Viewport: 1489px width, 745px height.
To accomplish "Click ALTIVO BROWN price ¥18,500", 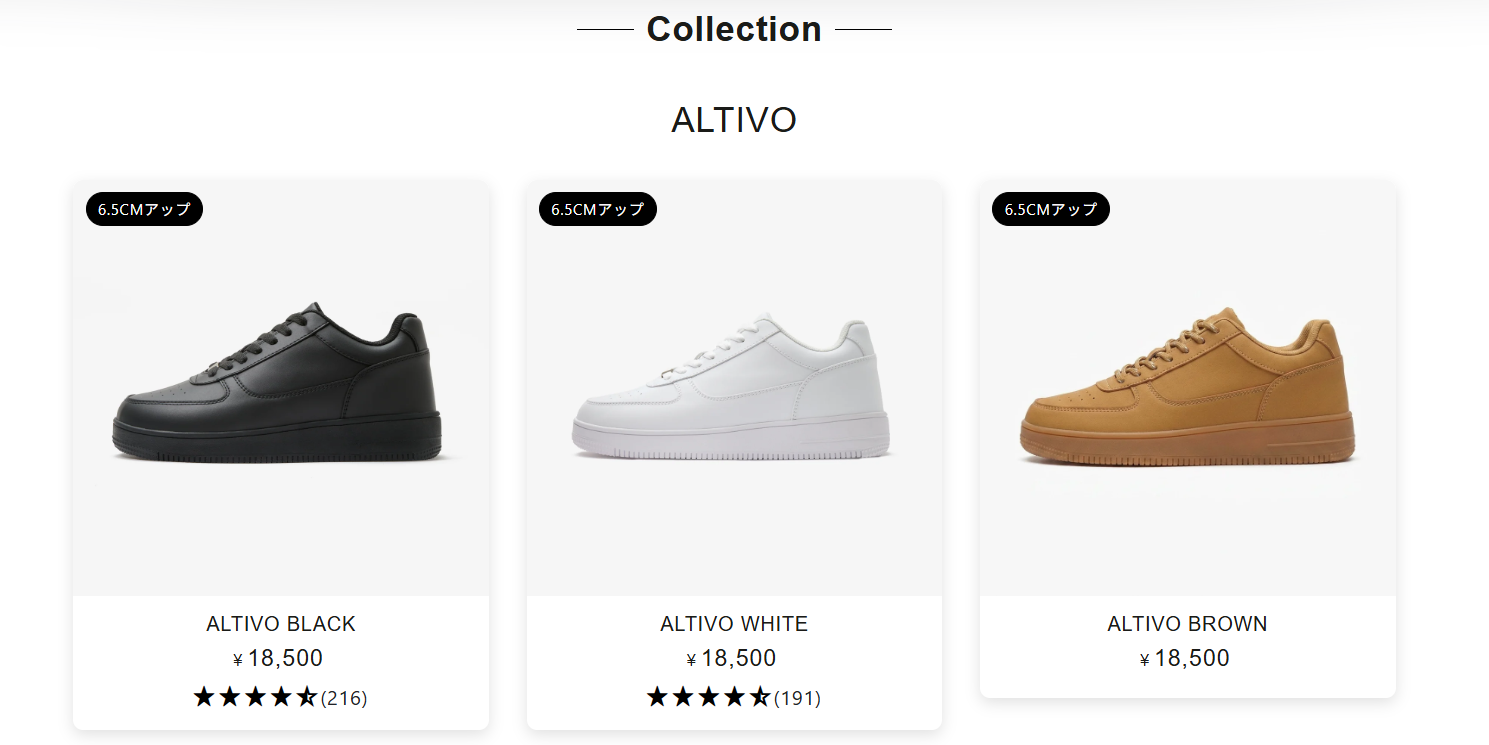I will pos(1186,658).
